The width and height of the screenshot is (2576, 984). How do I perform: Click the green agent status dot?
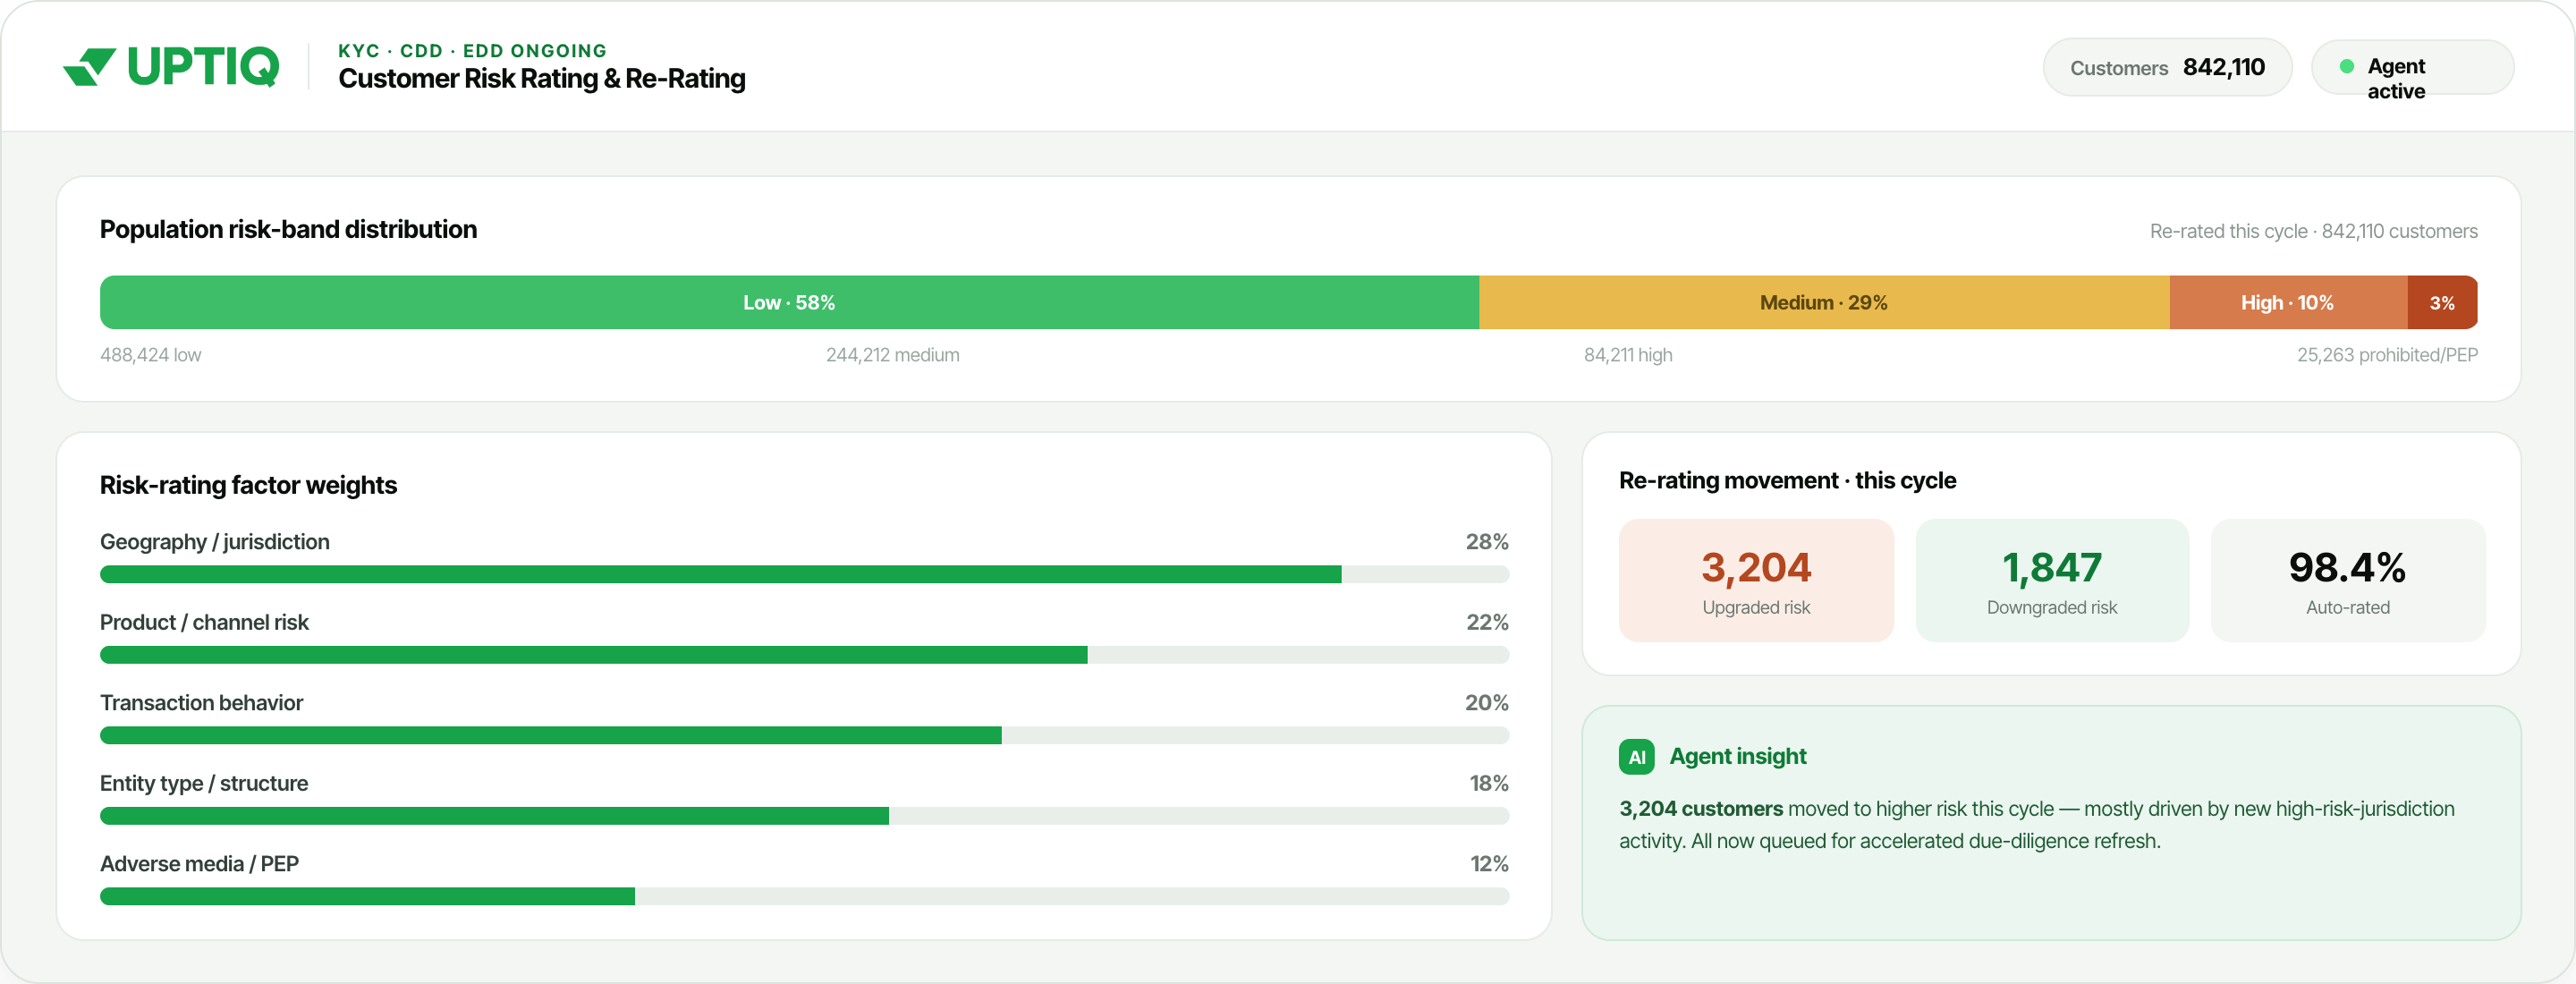click(x=2346, y=67)
